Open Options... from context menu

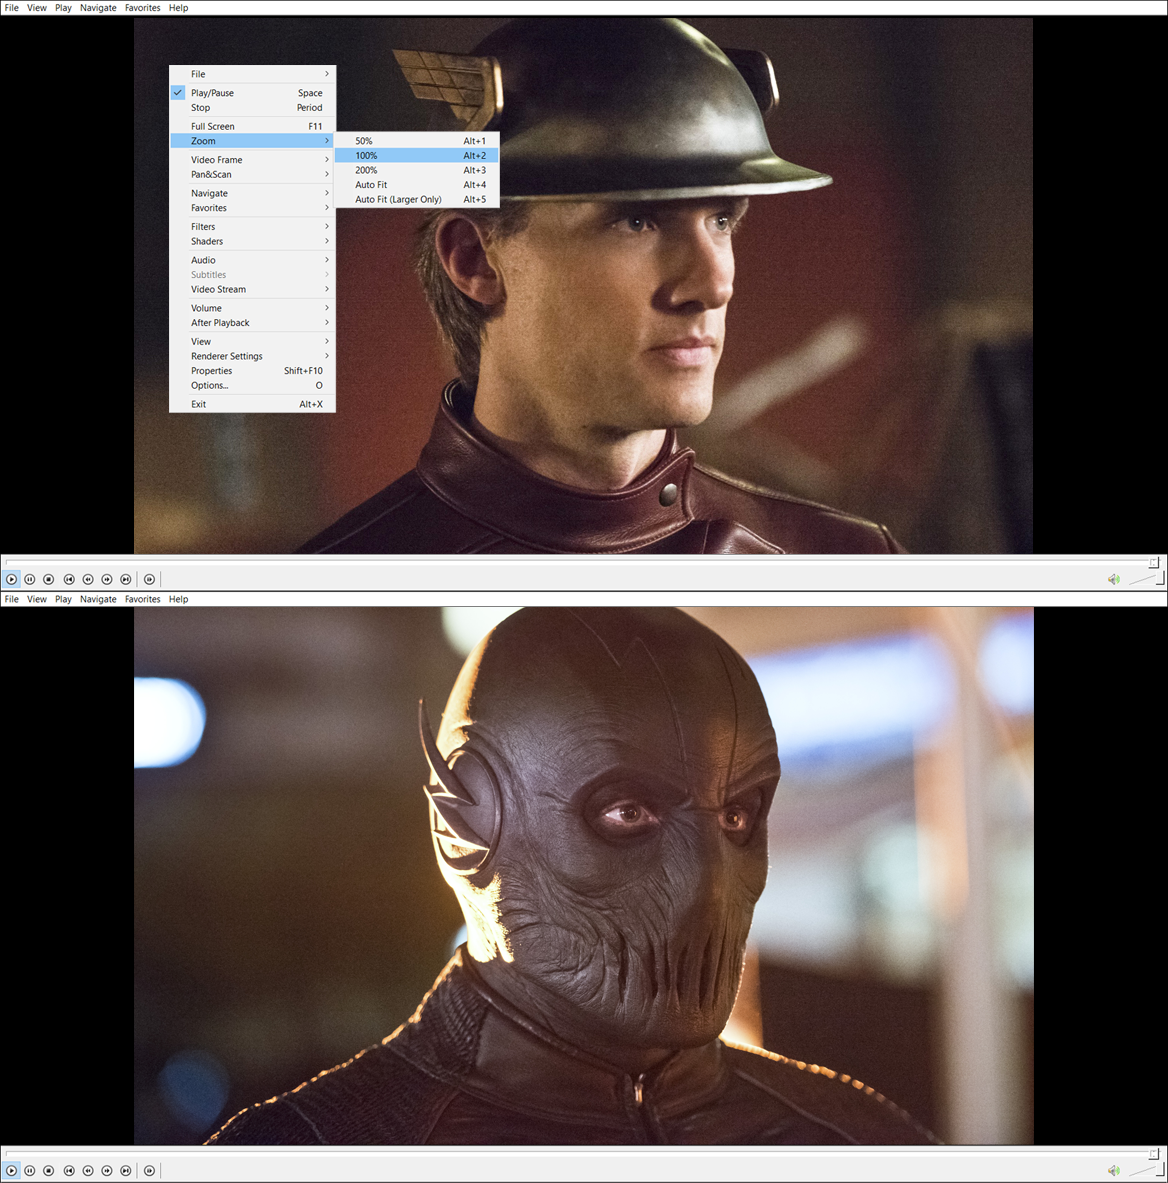click(253, 386)
